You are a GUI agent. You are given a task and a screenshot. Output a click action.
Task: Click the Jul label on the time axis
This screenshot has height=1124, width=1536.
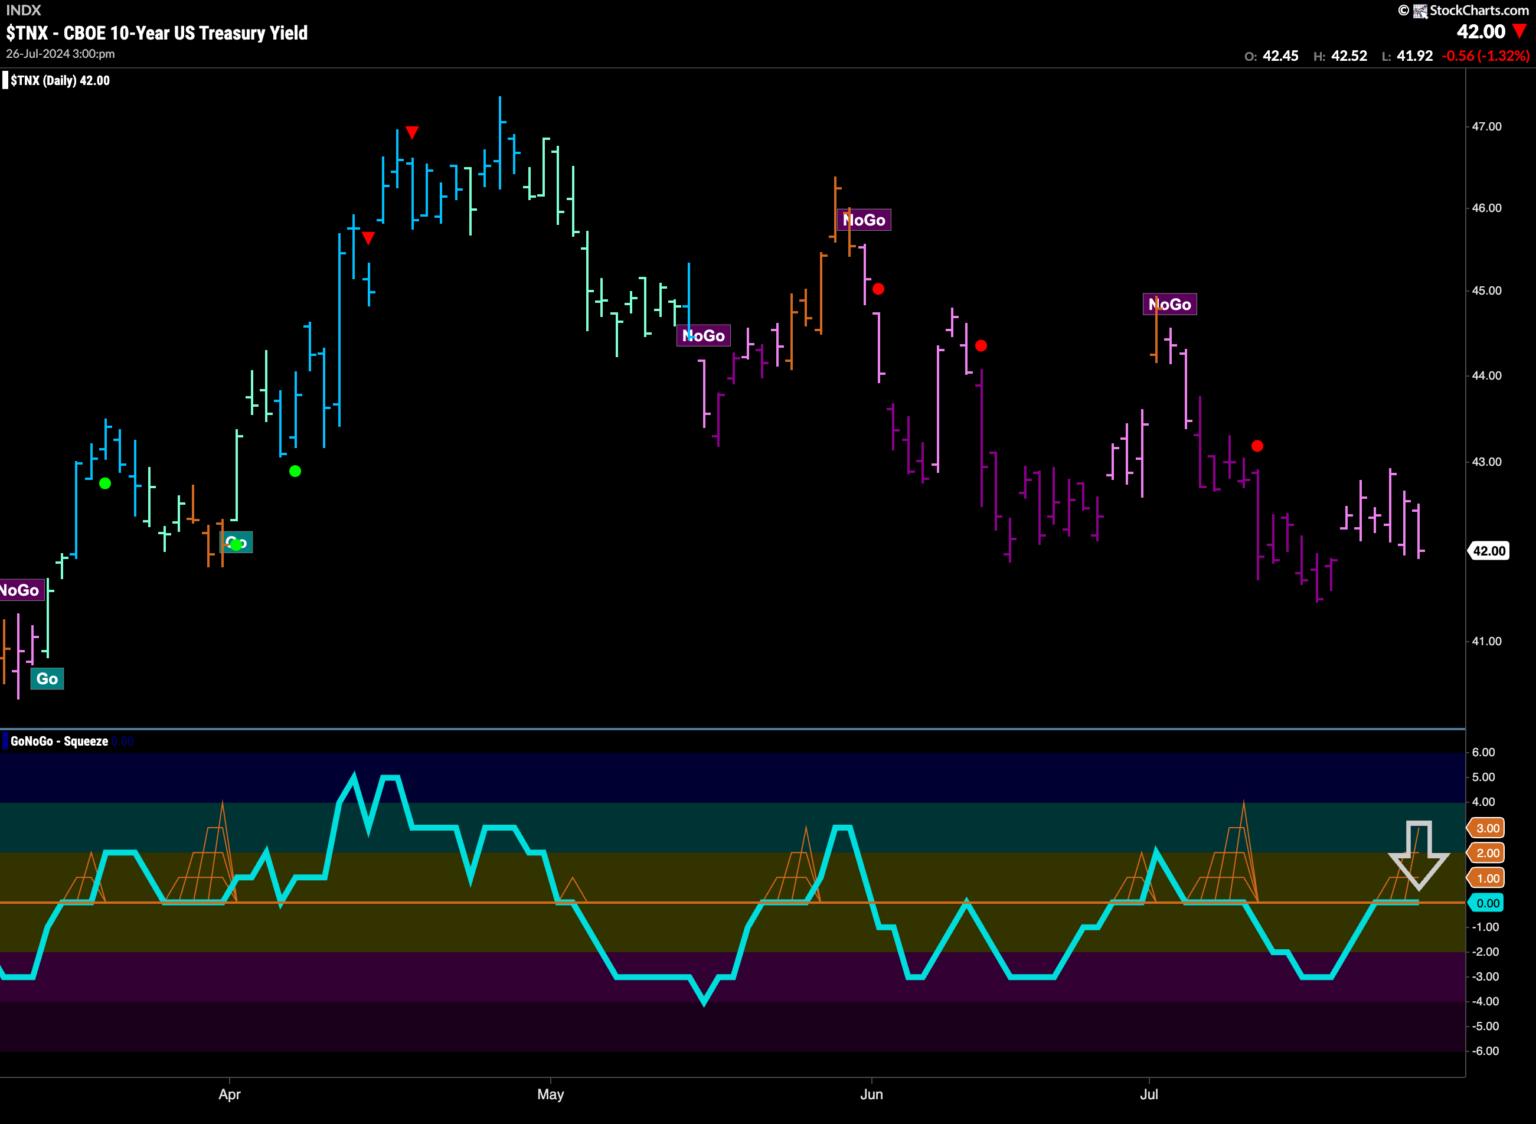pyautogui.click(x=1149, y=1094)
